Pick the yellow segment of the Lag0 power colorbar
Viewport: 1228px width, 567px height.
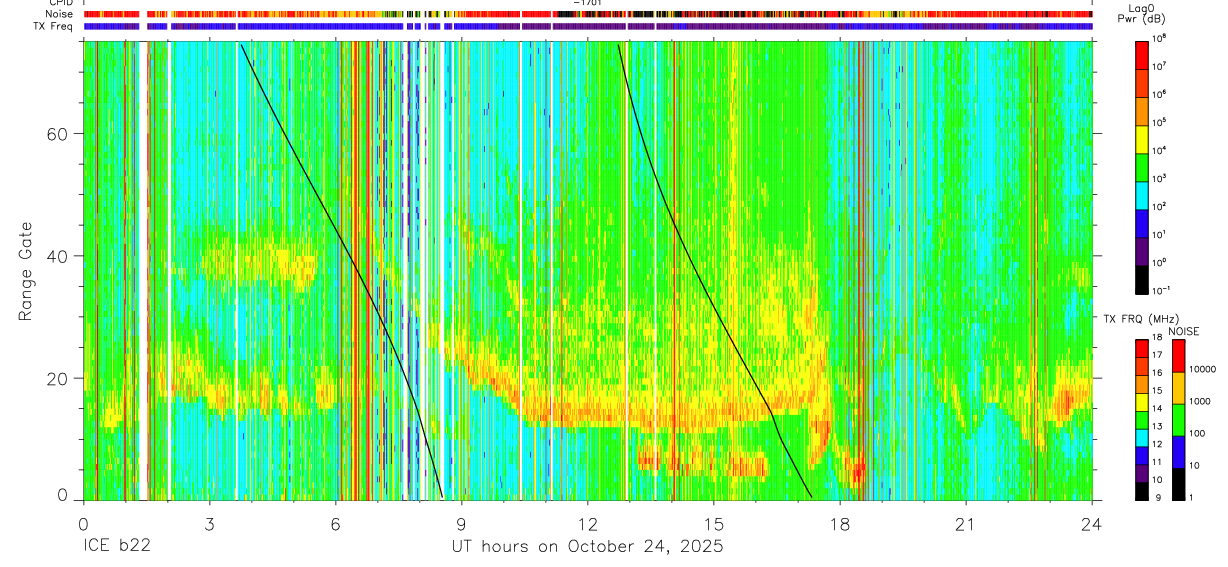pyautogui.click(x=1142, y=138)
